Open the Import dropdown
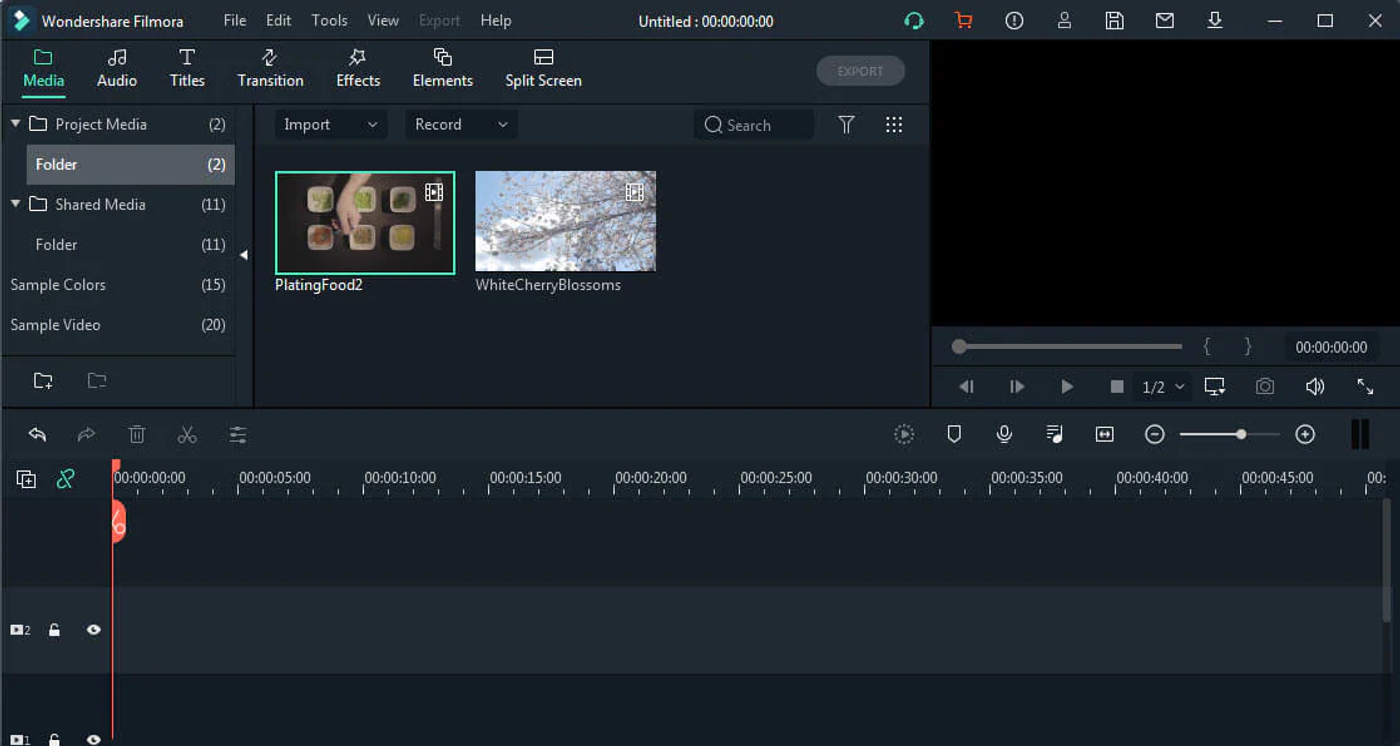Image resolution: width=1400 pixels, height=746 pixels. (330, 124)
